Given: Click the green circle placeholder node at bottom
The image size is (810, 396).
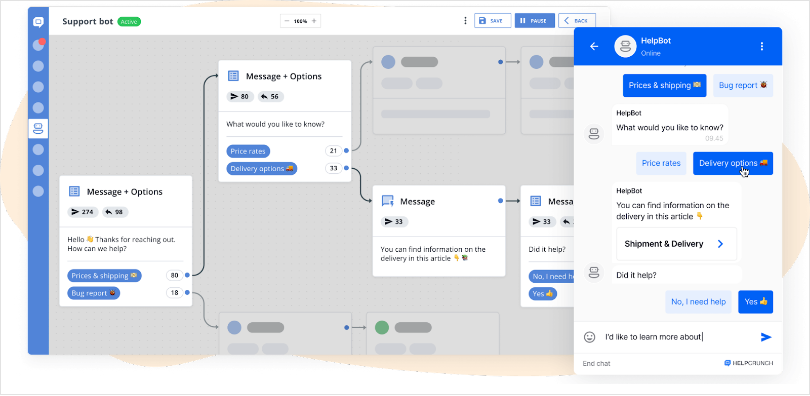Looking at the screenshot, I should pos(382,327).
